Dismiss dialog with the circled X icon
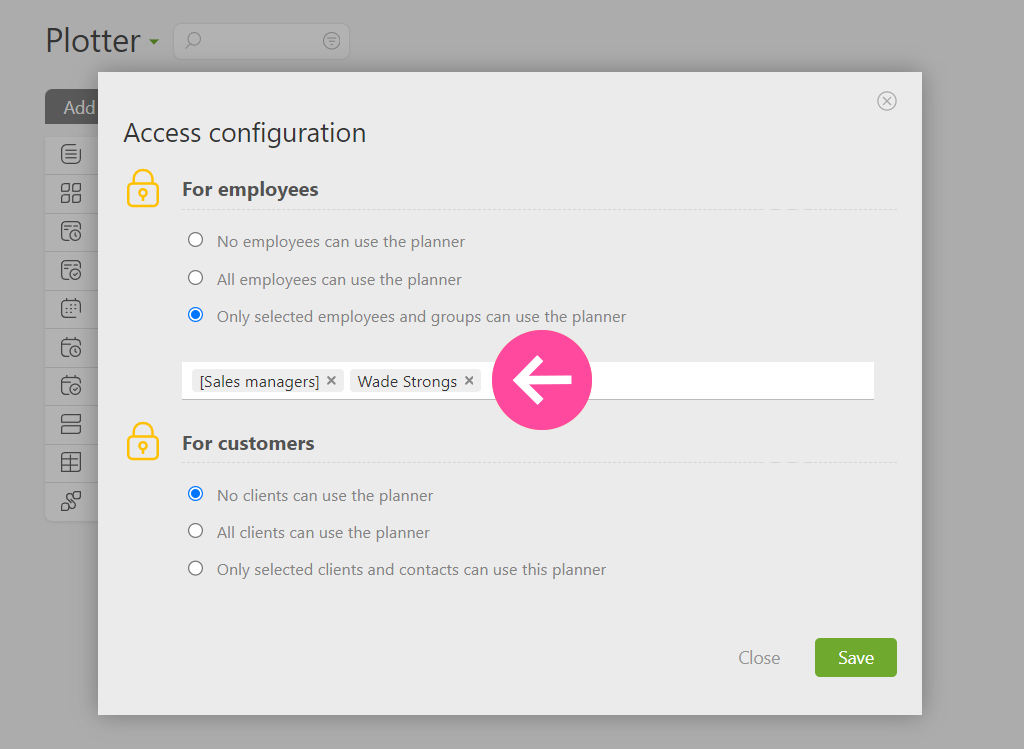 tap(886, 101)
